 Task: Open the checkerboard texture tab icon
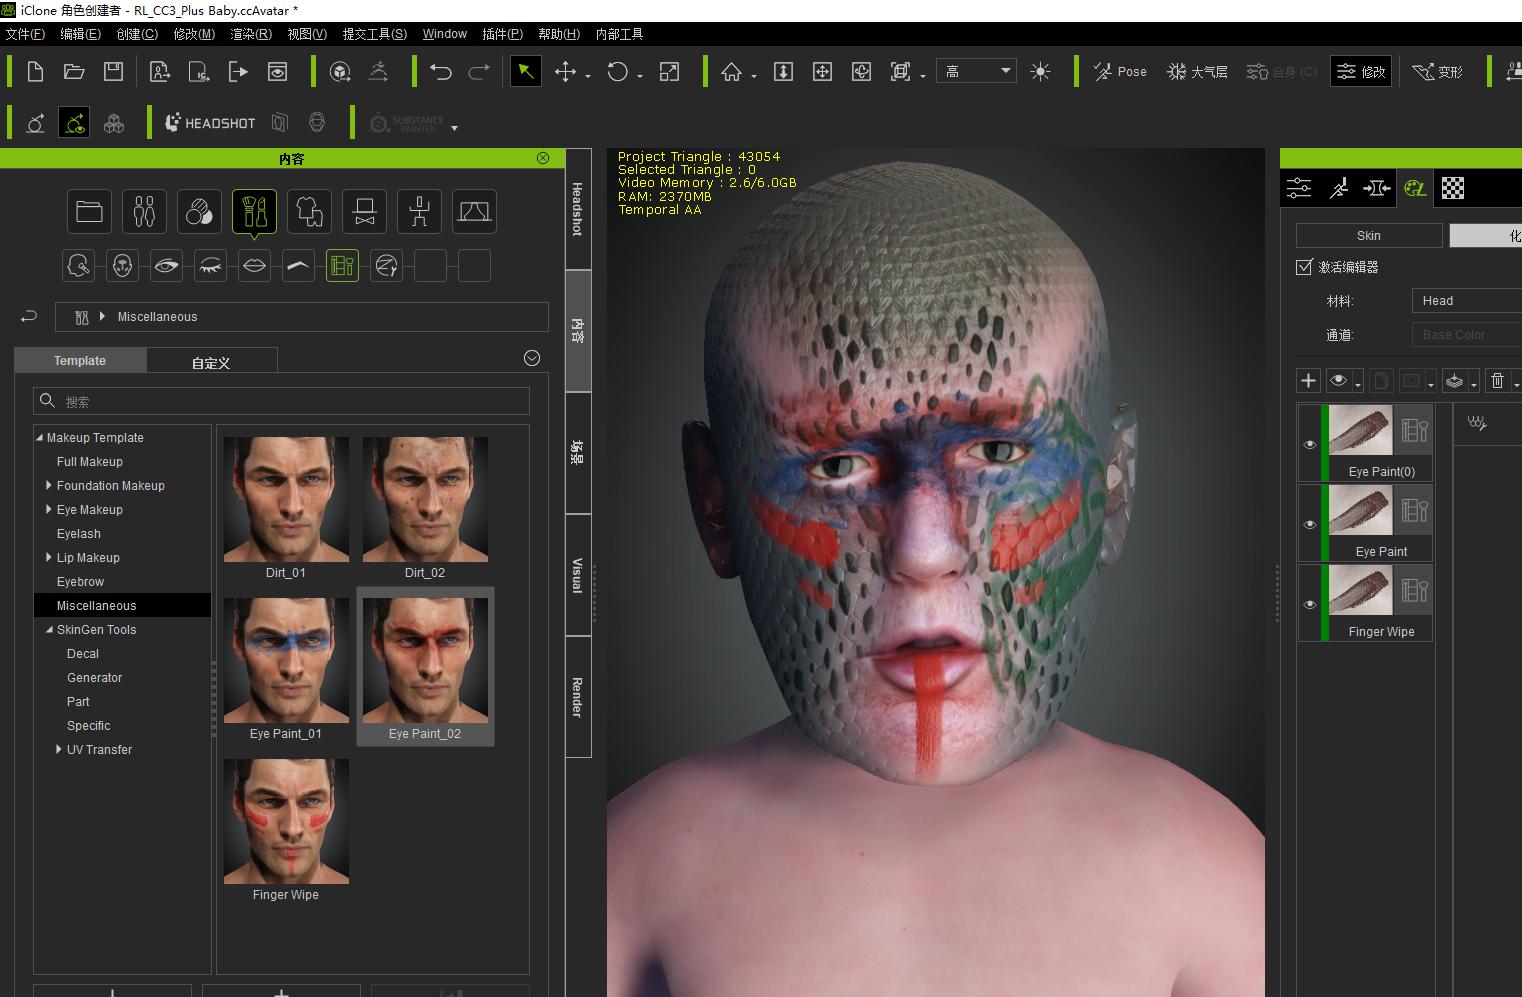tap(1453, 187)
